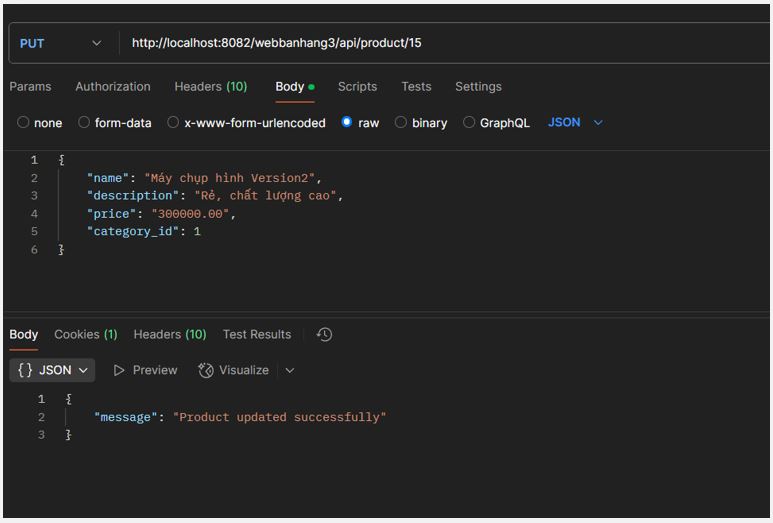Click the request URL input field

click(440, 43)
